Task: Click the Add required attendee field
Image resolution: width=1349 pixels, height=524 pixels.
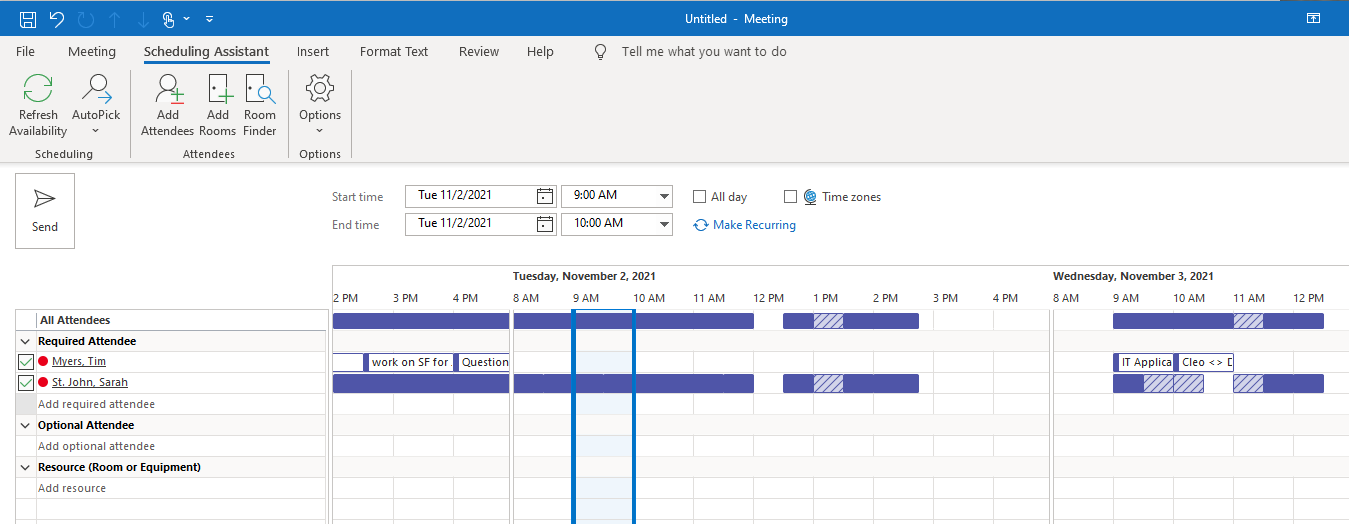Action: point(182,404)
